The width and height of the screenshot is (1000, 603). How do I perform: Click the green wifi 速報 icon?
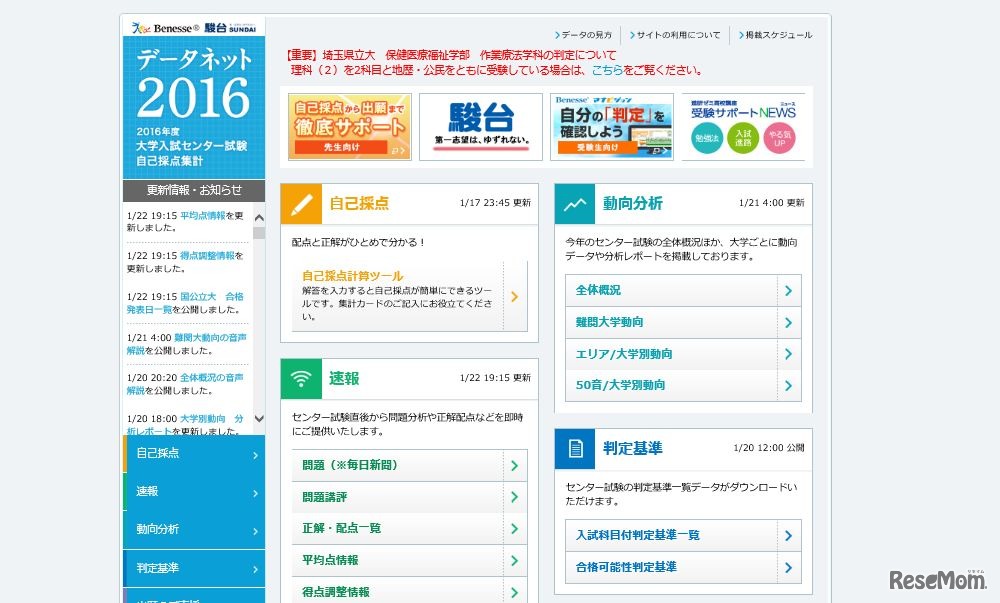[302, 379]
